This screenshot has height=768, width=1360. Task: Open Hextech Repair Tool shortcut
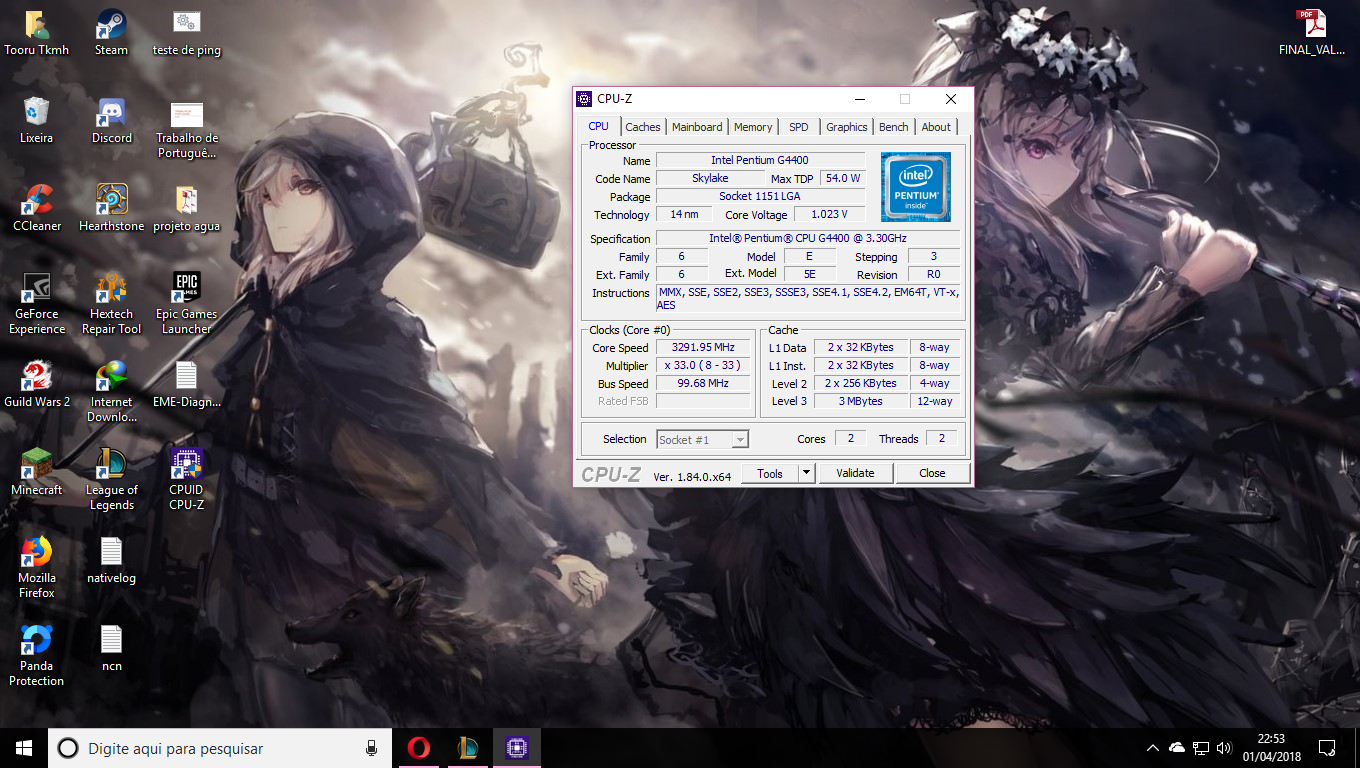[x=111, y=303]
